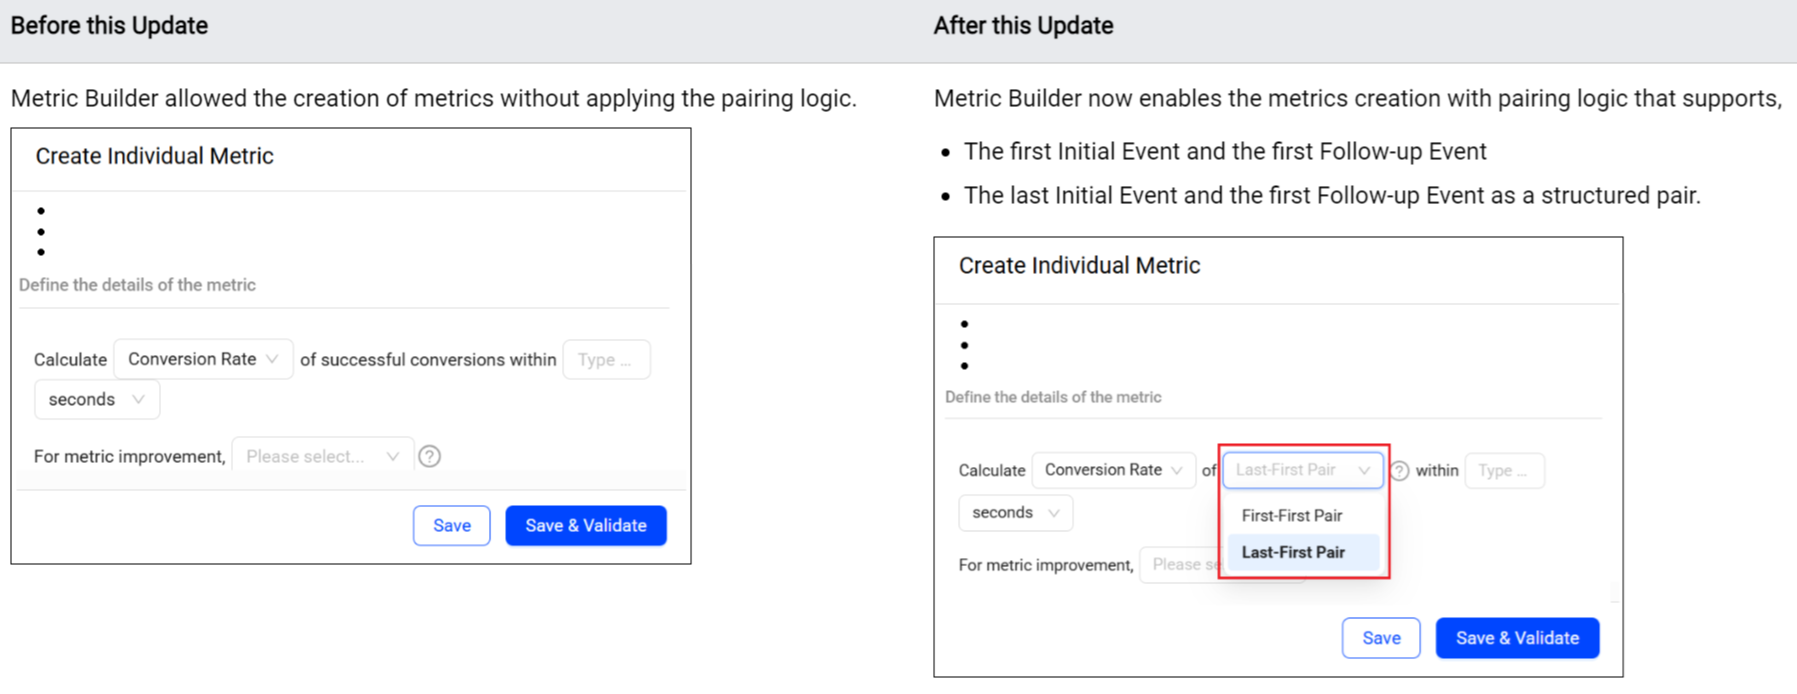
Task: Click Save & Validate in the Before this Update form
Action: (586, 526)
